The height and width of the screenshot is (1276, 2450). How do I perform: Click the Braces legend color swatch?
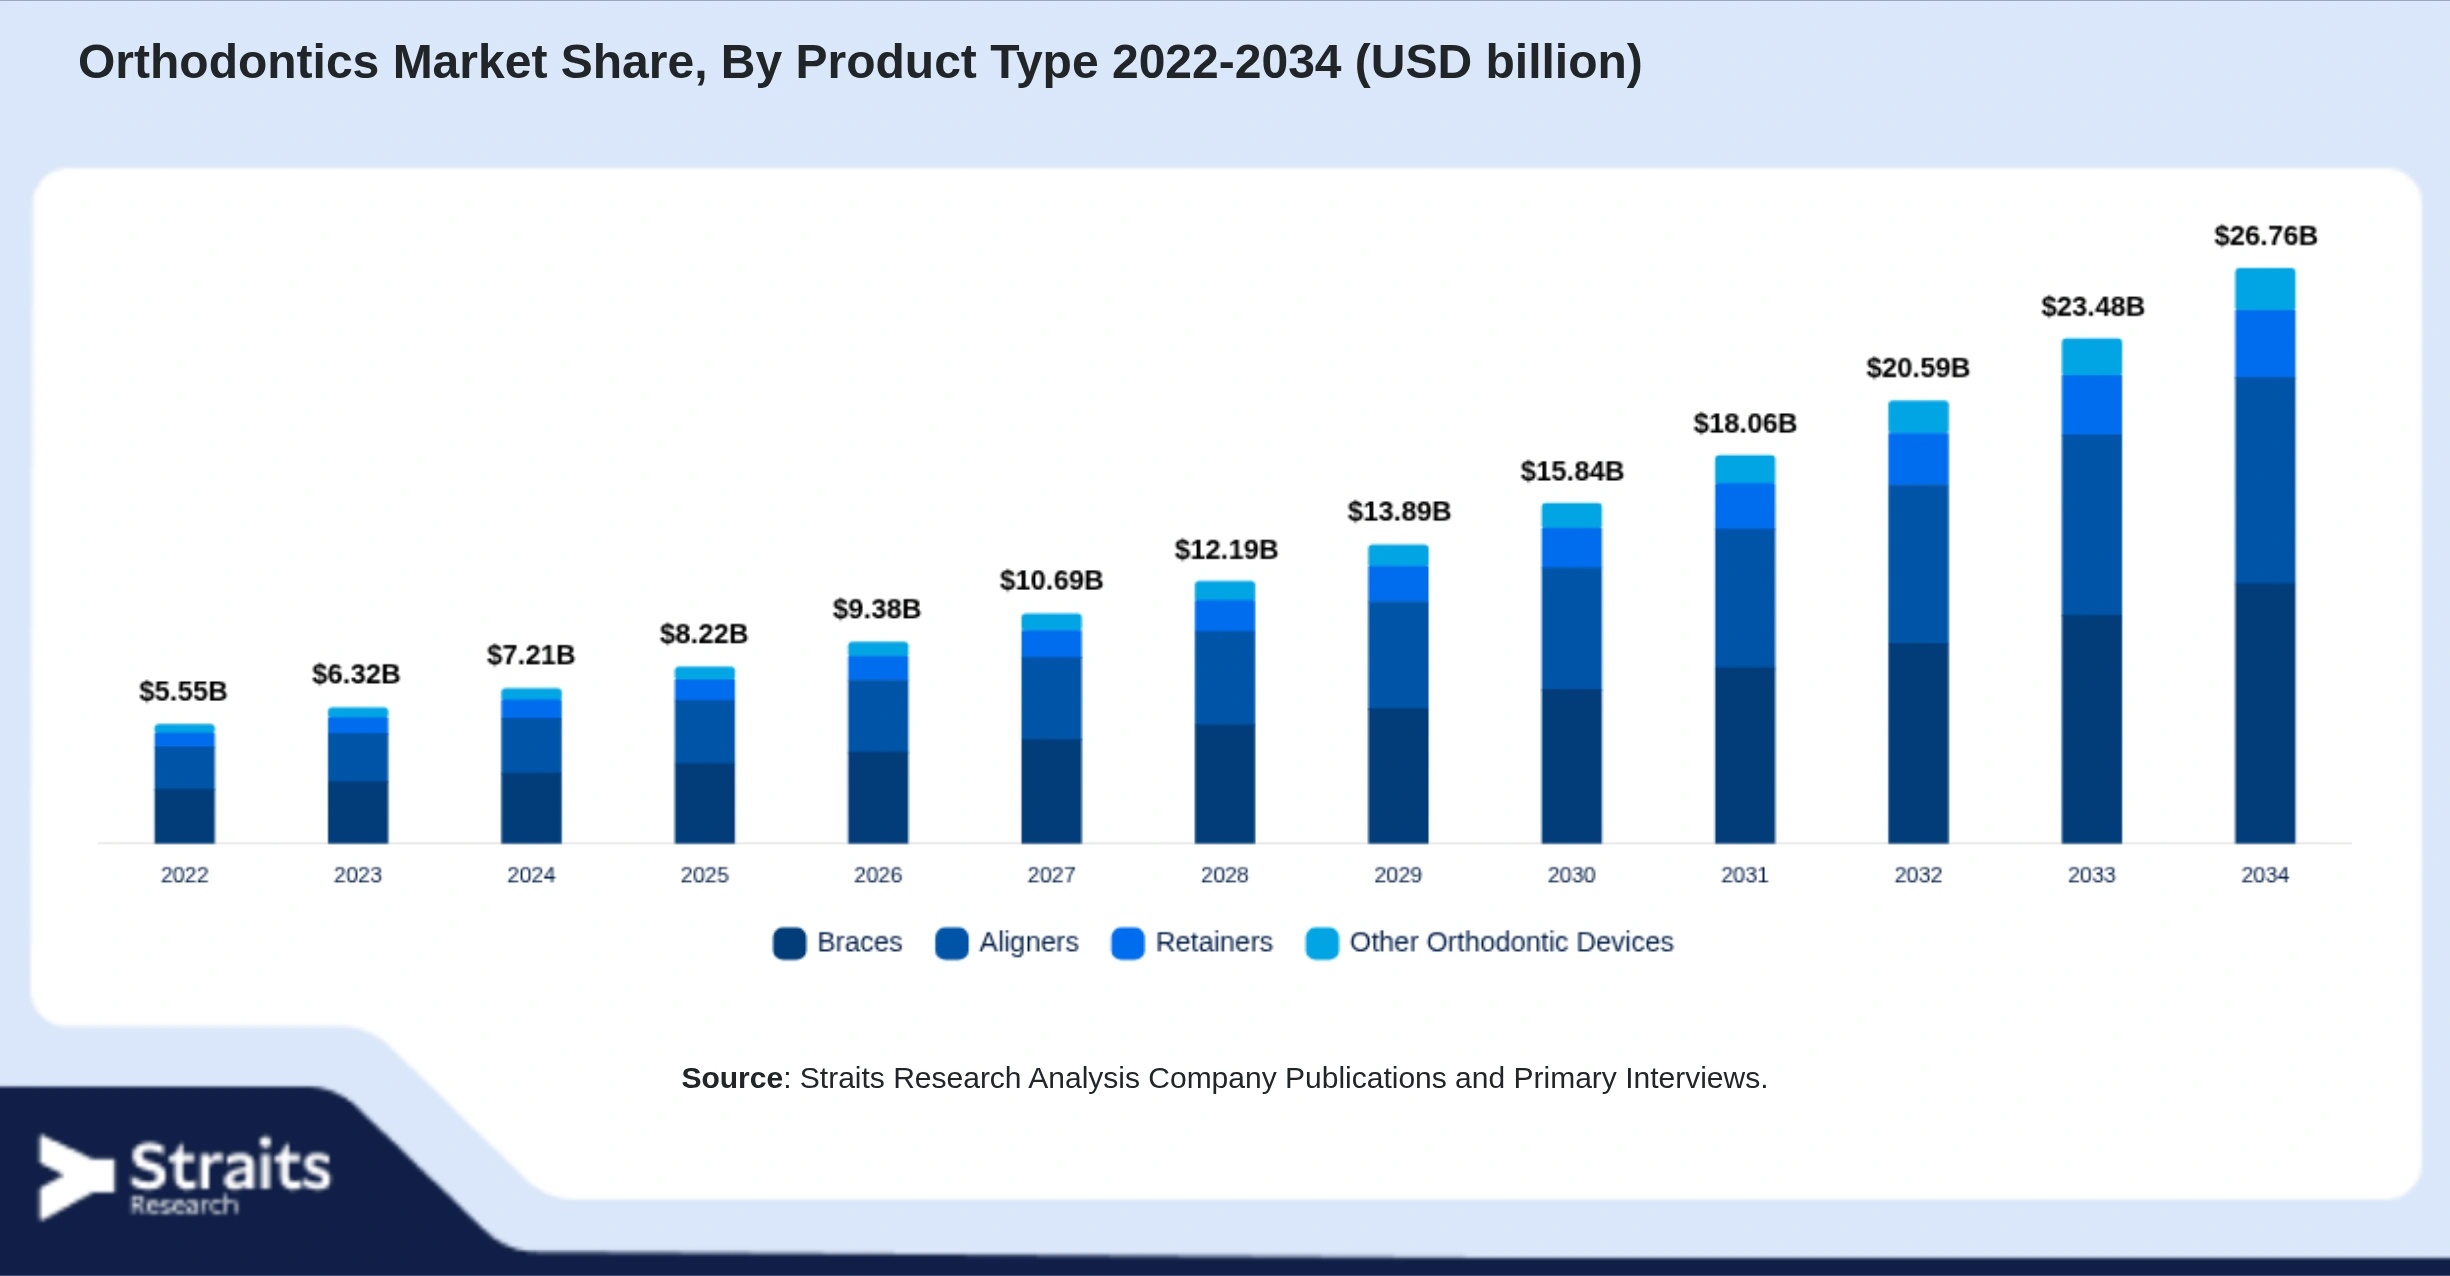[x=789, y=943]
